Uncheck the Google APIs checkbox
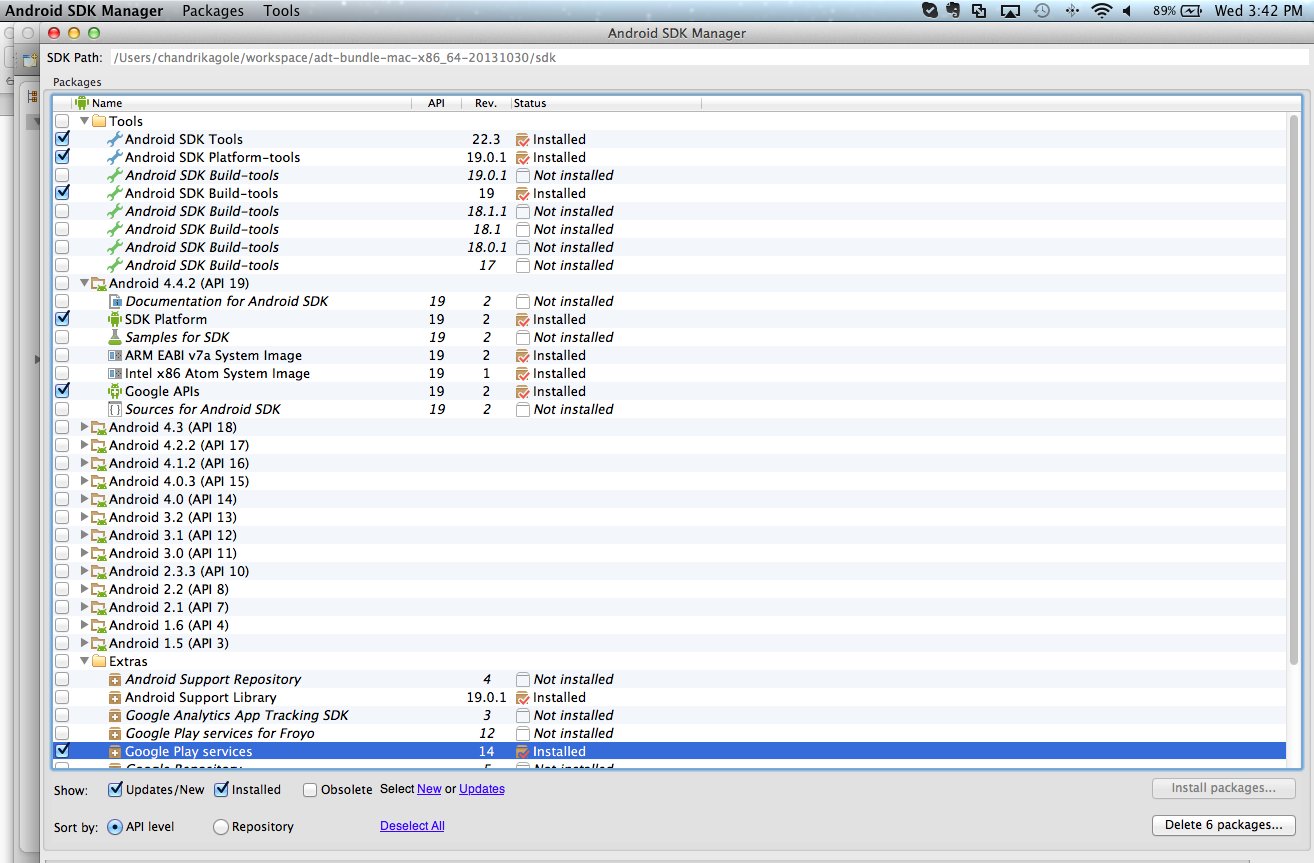The width and height of the screenshot is (1314, 863). (x=62, y=391)
